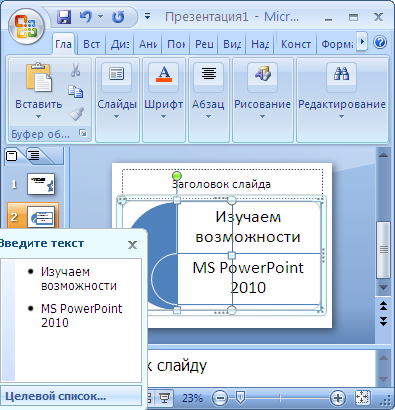395x410 pixels.
Task: Cut selection with scissors icon
Action: click(76, 70)
